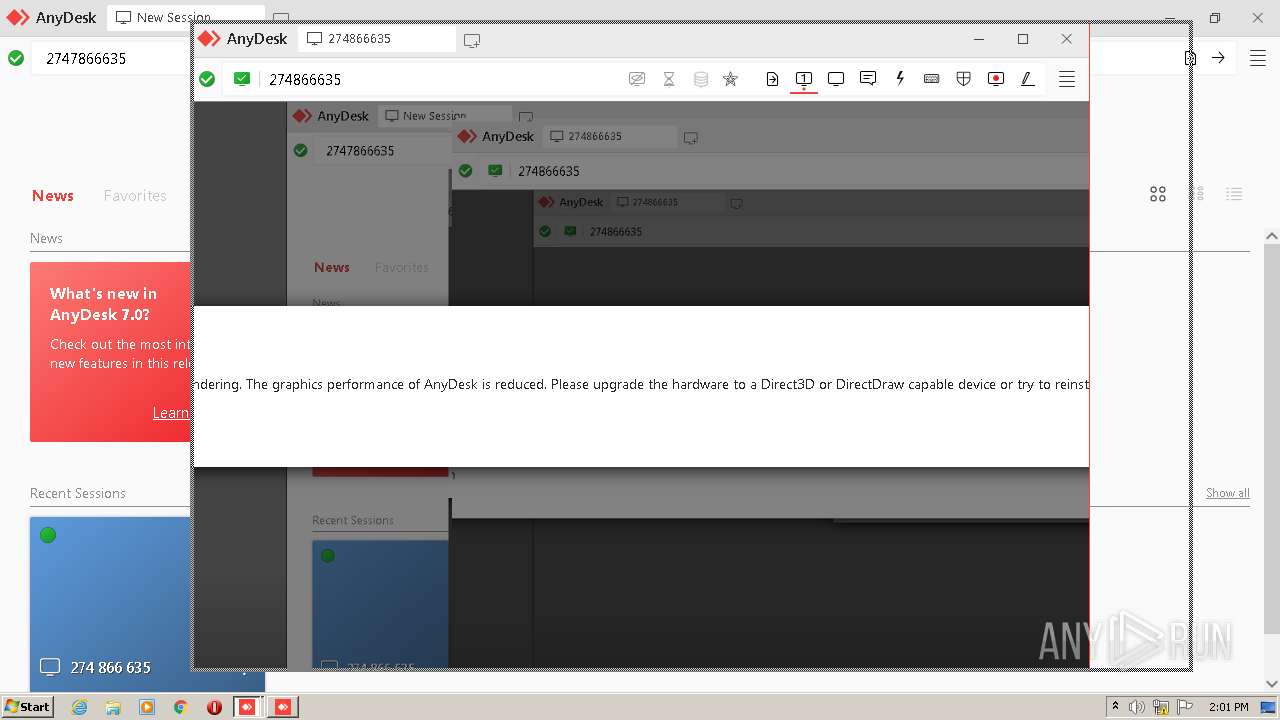Viewport: 1280px width, 720px height.
Task: Show hidden system tray icons arrow
Action: pos(1115,707)
